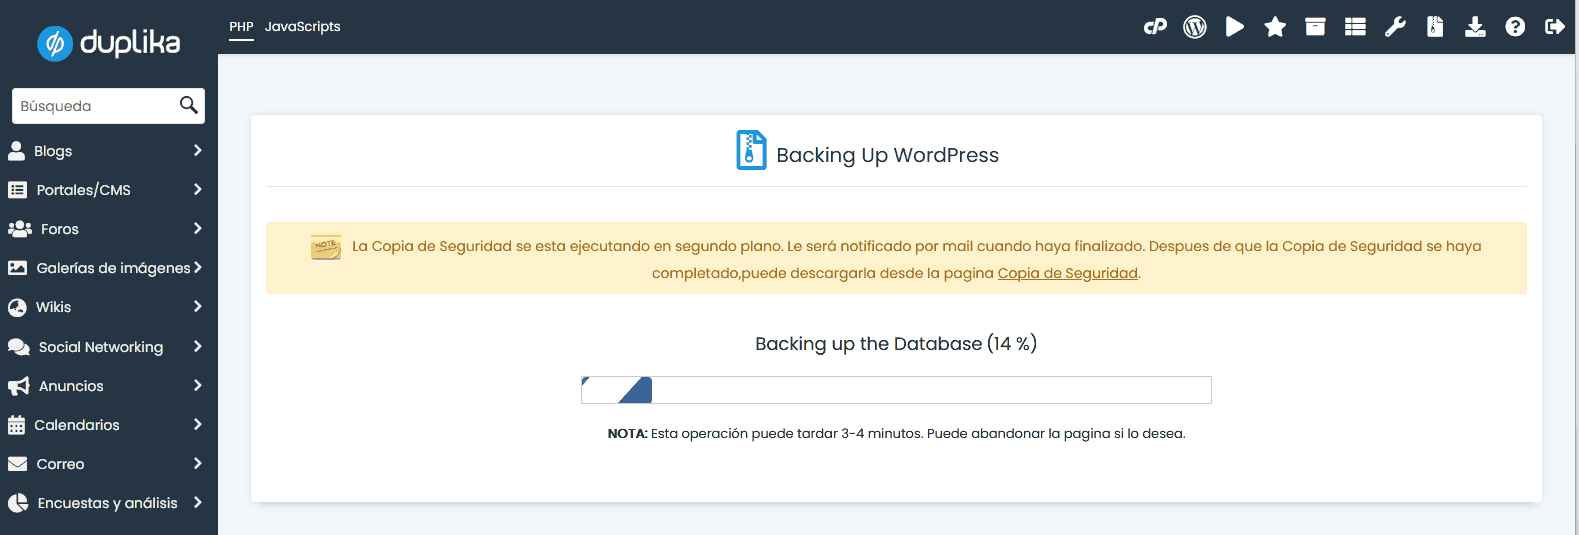Open the Copia de Seguridad link
The width and height of the screenshot is (1579, 535).
[x=1068, y=273]
